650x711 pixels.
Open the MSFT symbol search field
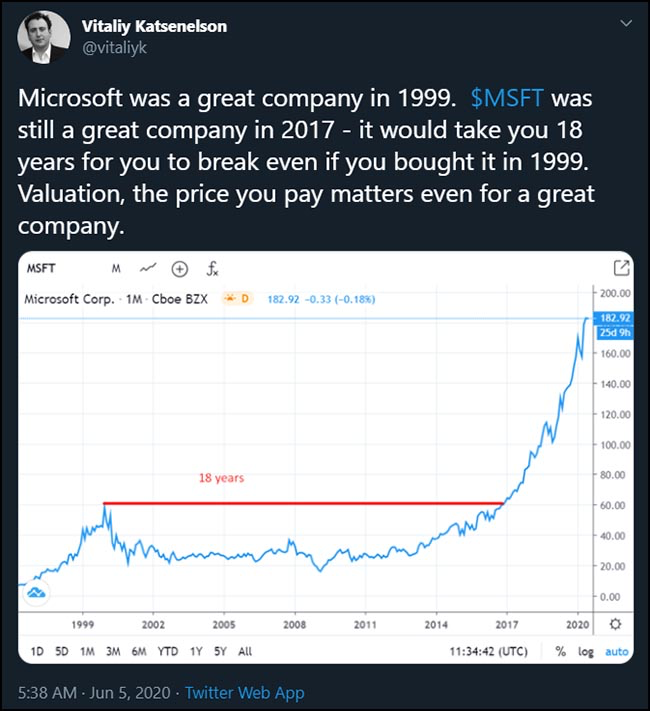pyautogui.click(x=41, y=268)
